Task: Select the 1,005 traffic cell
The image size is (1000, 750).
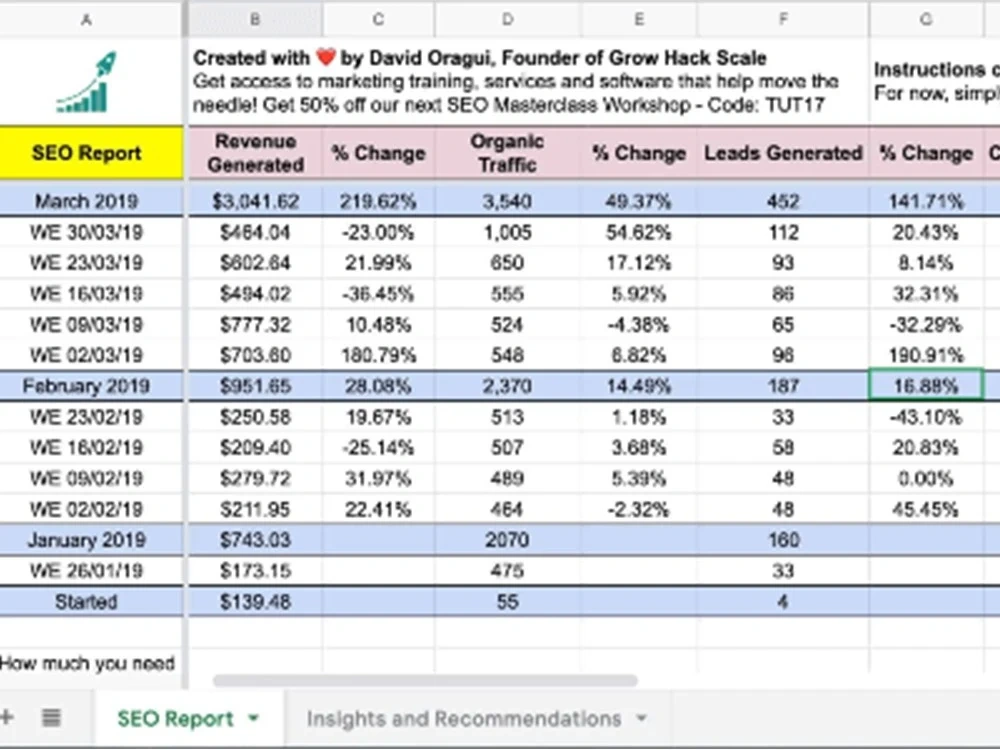Action: (x=508, y=232)
